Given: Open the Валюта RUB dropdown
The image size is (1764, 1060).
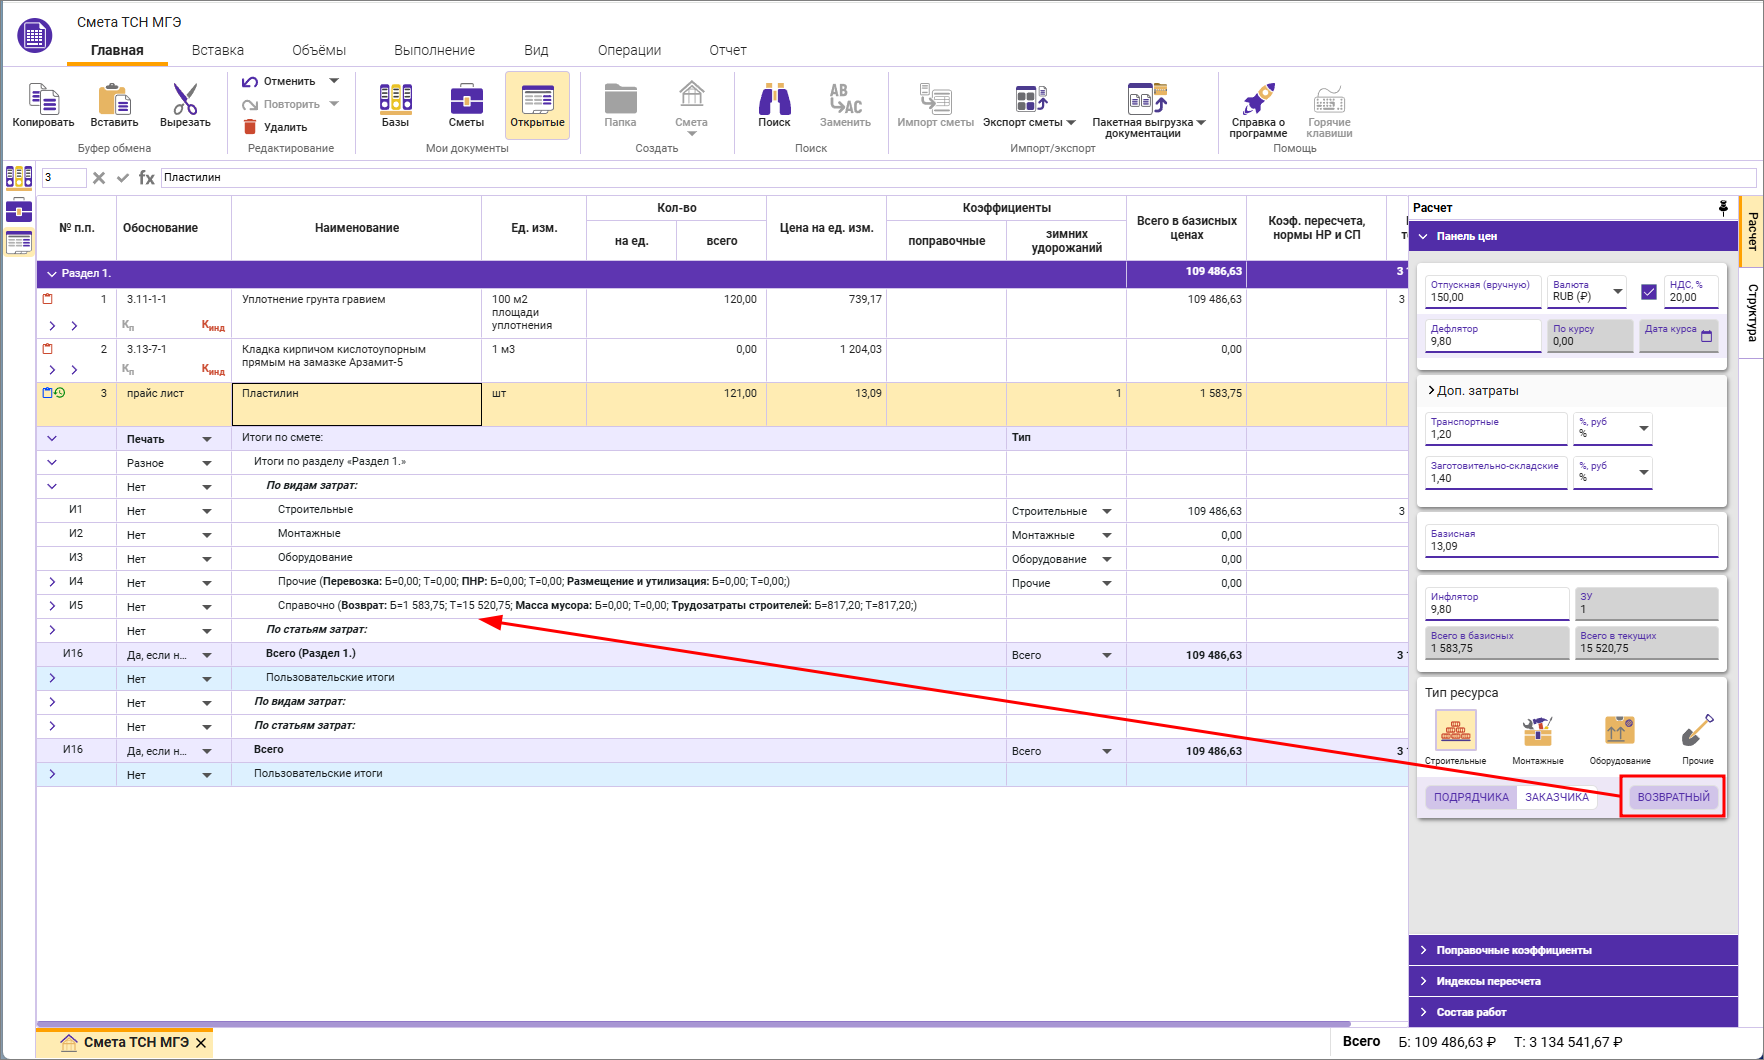Looking at the screenshot, I should tap(1617, 292).
